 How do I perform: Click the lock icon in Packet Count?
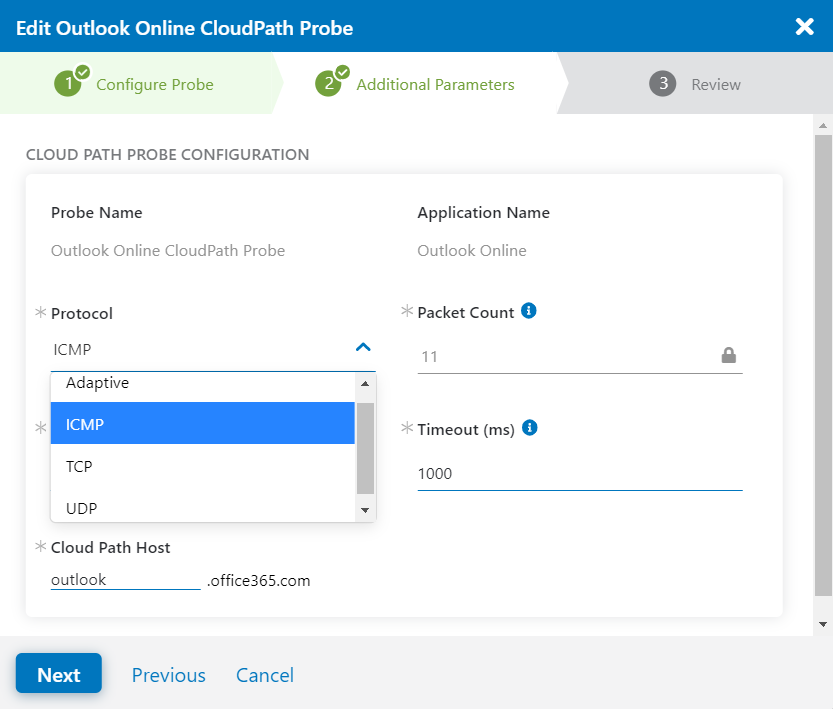pos(728,356)
